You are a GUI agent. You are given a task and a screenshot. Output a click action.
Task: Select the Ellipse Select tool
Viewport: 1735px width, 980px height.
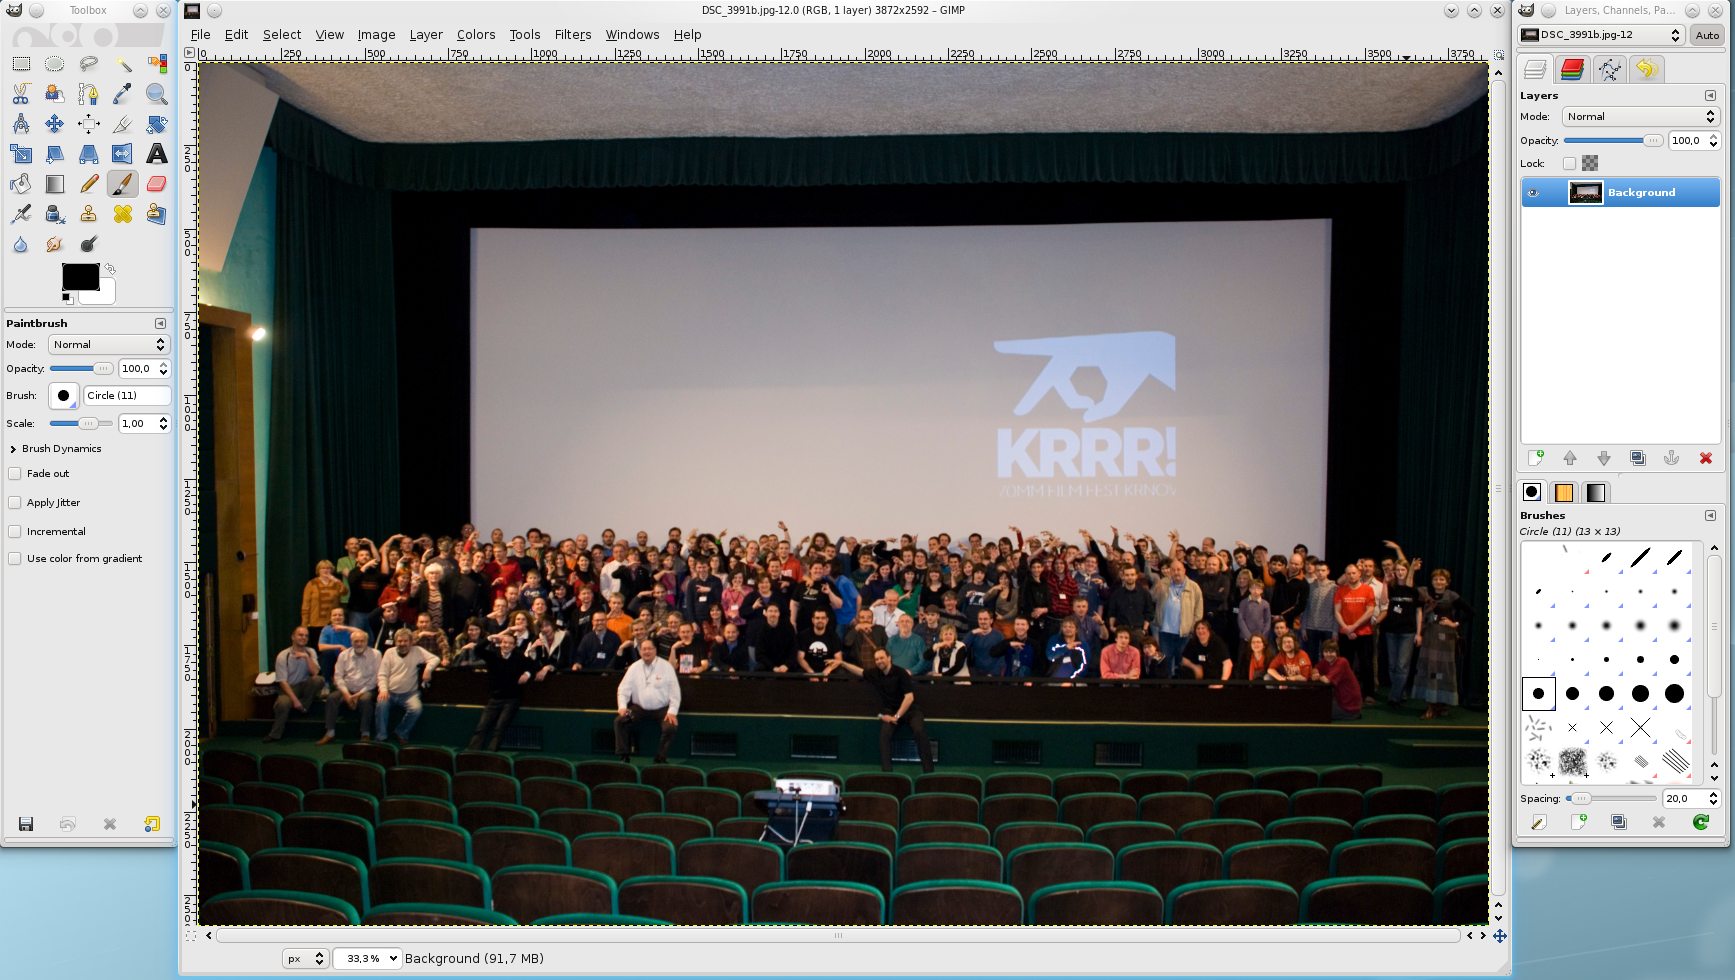(x=55, y=64)
